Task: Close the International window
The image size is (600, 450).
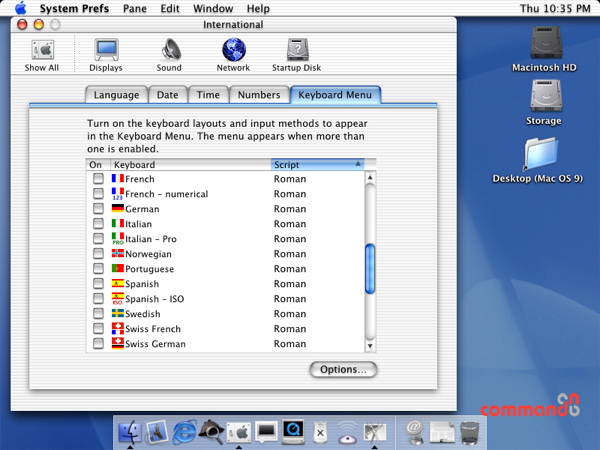Action: click(22, 24)
